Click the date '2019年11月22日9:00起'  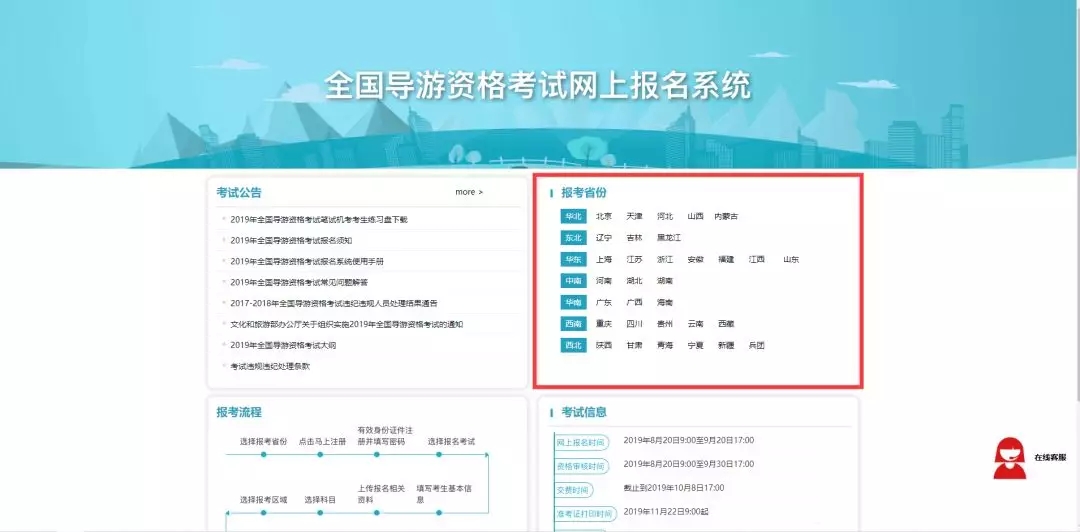[x=666, y=512]
